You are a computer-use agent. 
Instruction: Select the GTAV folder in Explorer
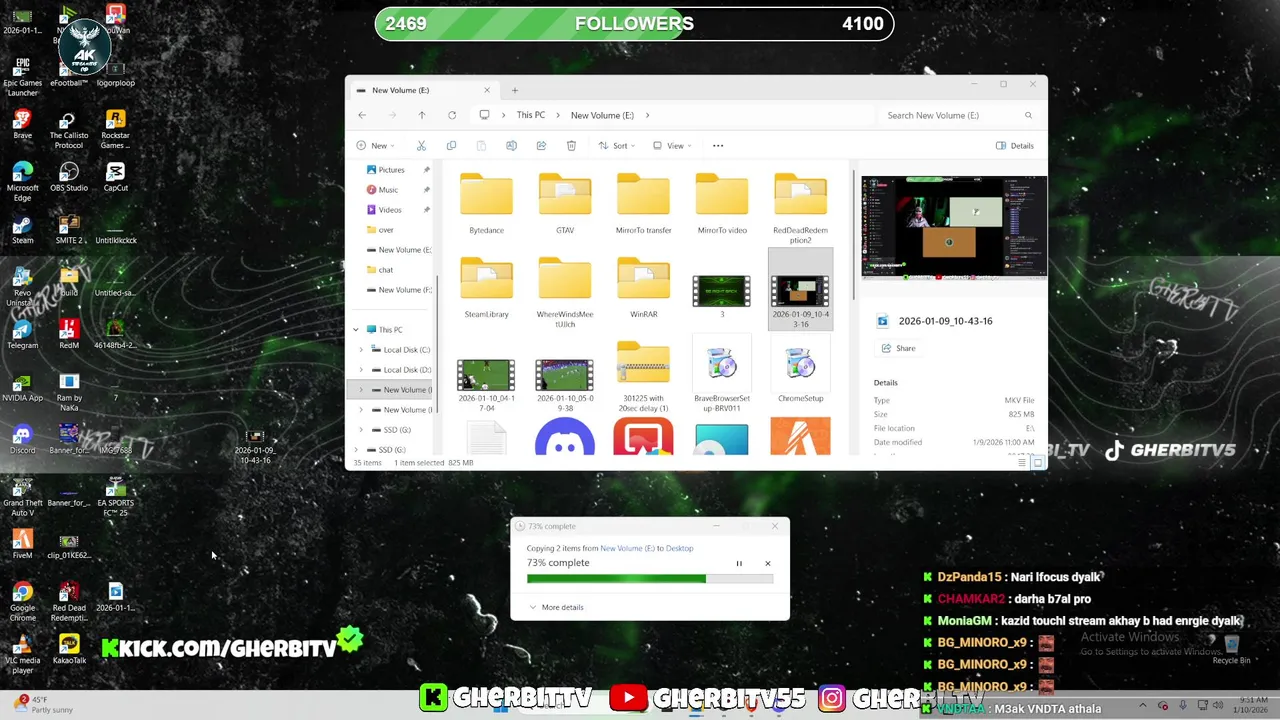(x=565, y=204)
